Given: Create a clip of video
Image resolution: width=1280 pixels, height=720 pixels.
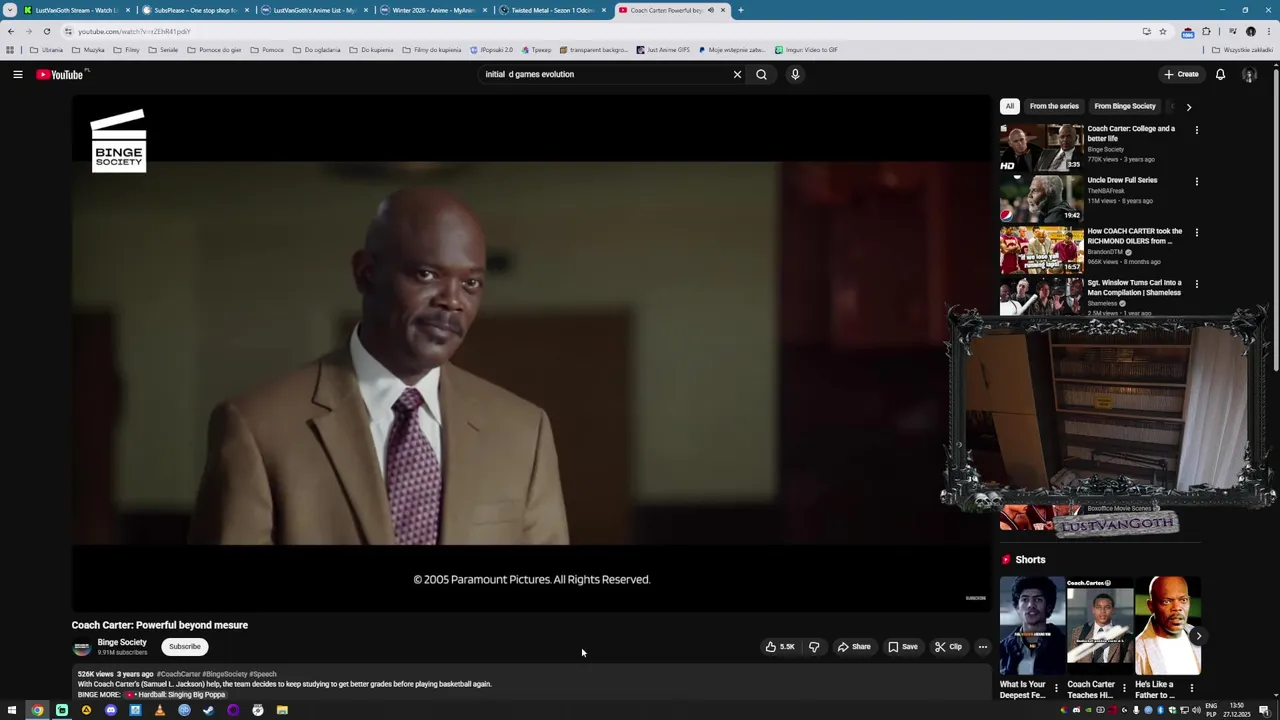Looking at the screenshot, I should [x=948, y=647].
